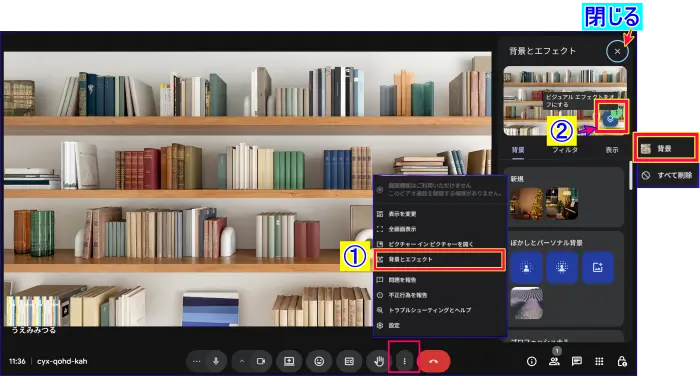
Task: Show meeting details info icon
Action: tap(532, 361)
